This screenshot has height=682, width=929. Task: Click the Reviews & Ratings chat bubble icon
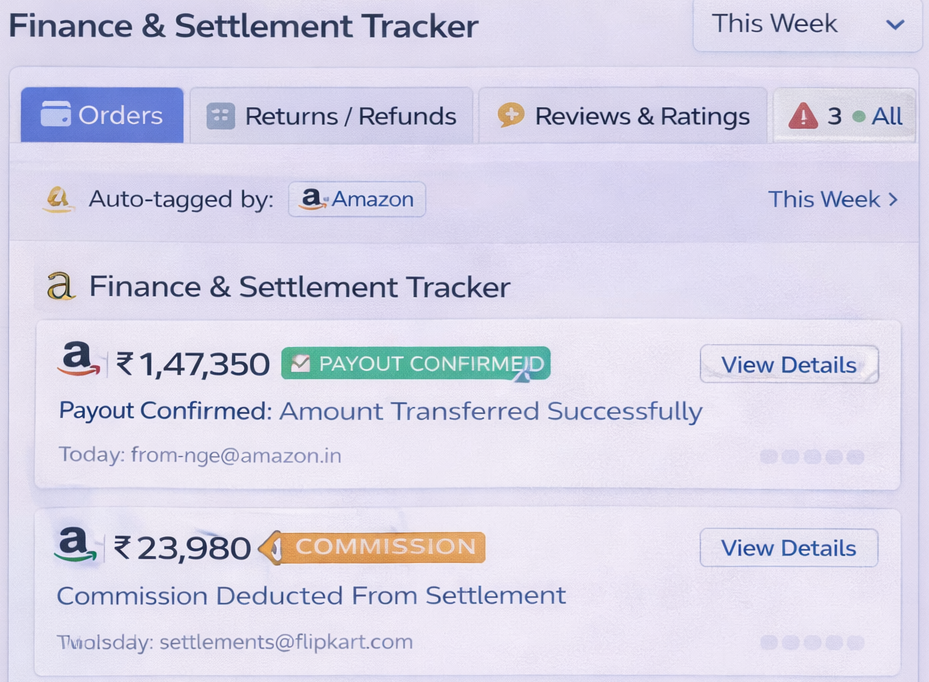[511, 115]
